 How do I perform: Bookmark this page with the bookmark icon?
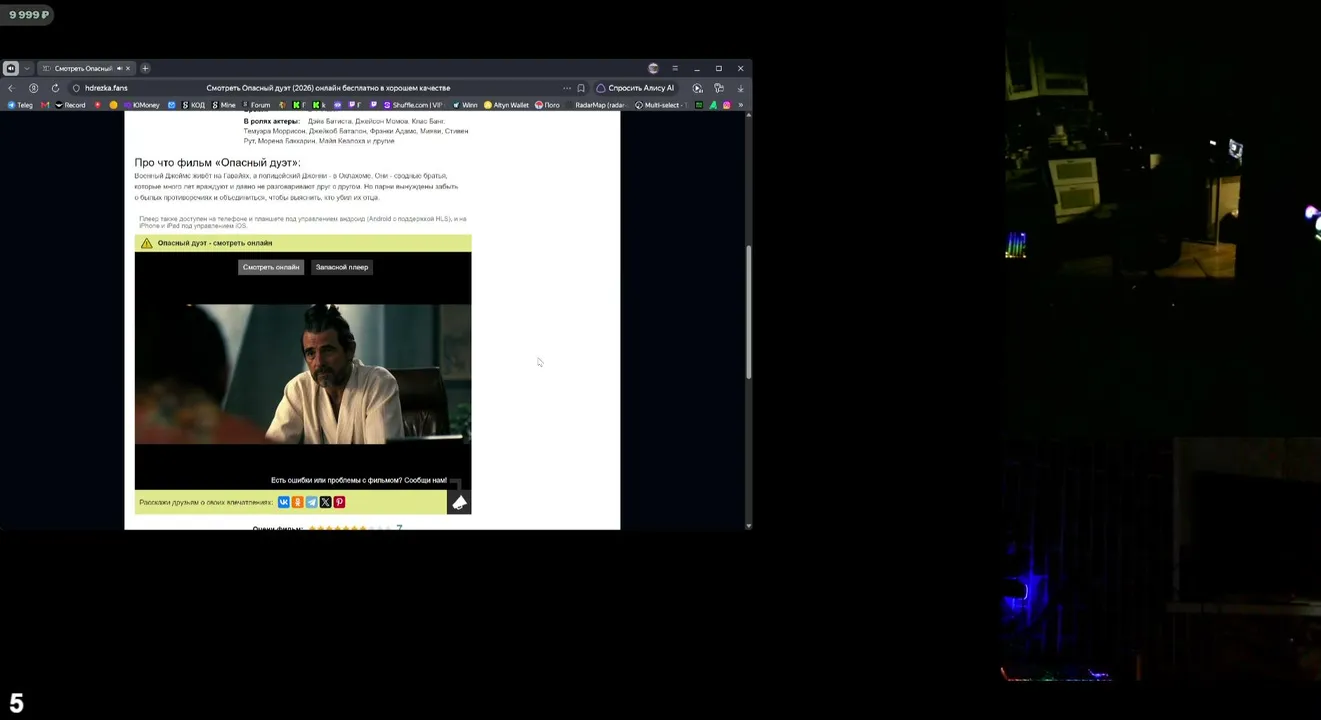(581, 88)
